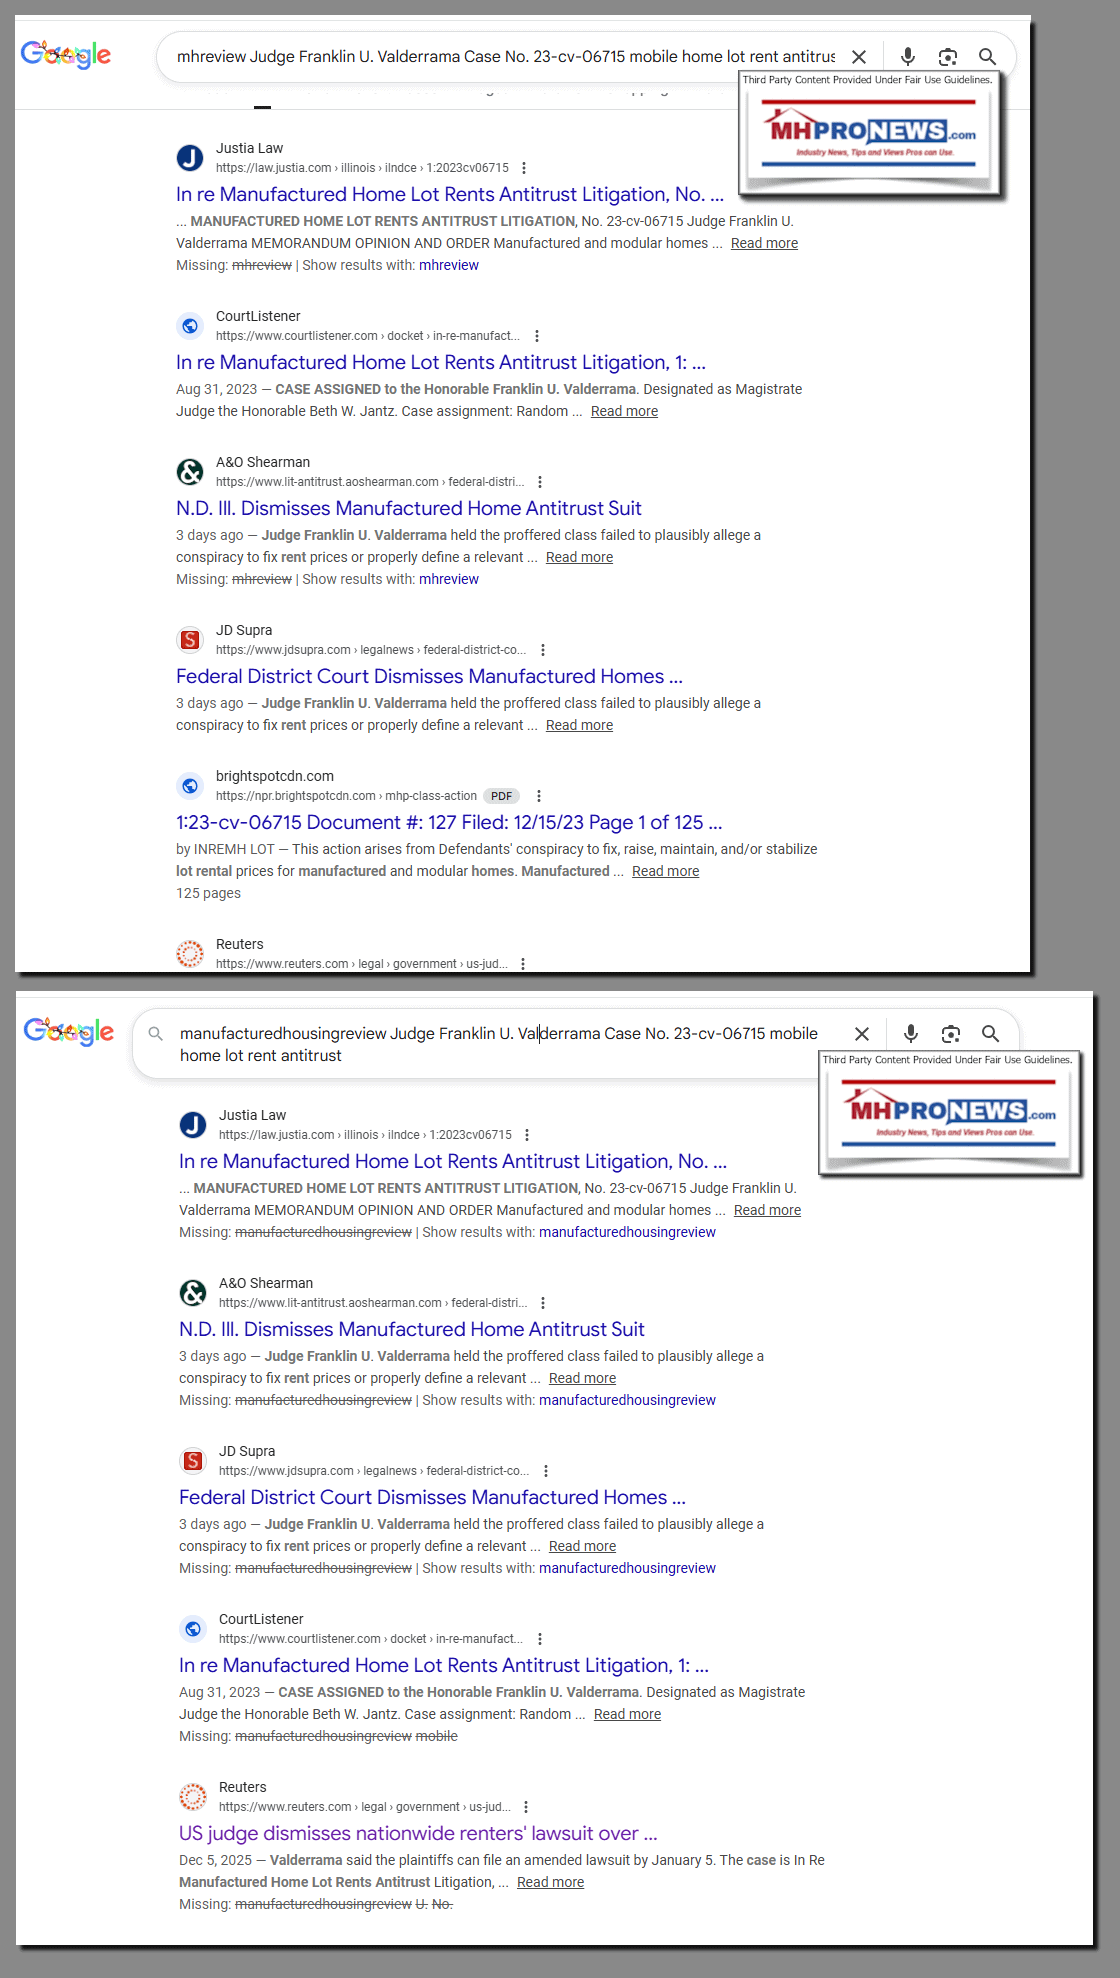Click the microphone icon in the bottom search bar
Viewport: 1120px width, 1978px height.
click(x=911, y=1034)
